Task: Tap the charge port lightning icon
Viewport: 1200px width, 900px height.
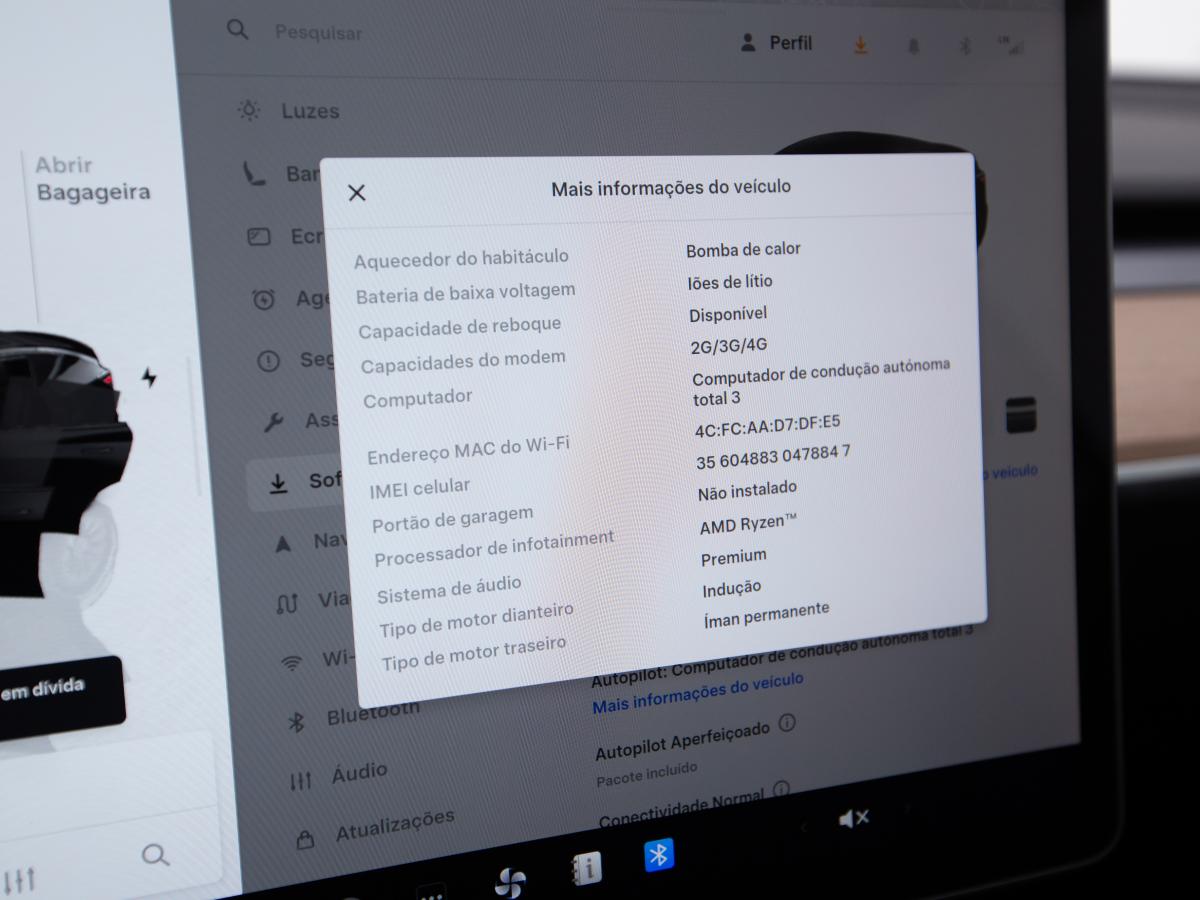Action: [149, 377]
